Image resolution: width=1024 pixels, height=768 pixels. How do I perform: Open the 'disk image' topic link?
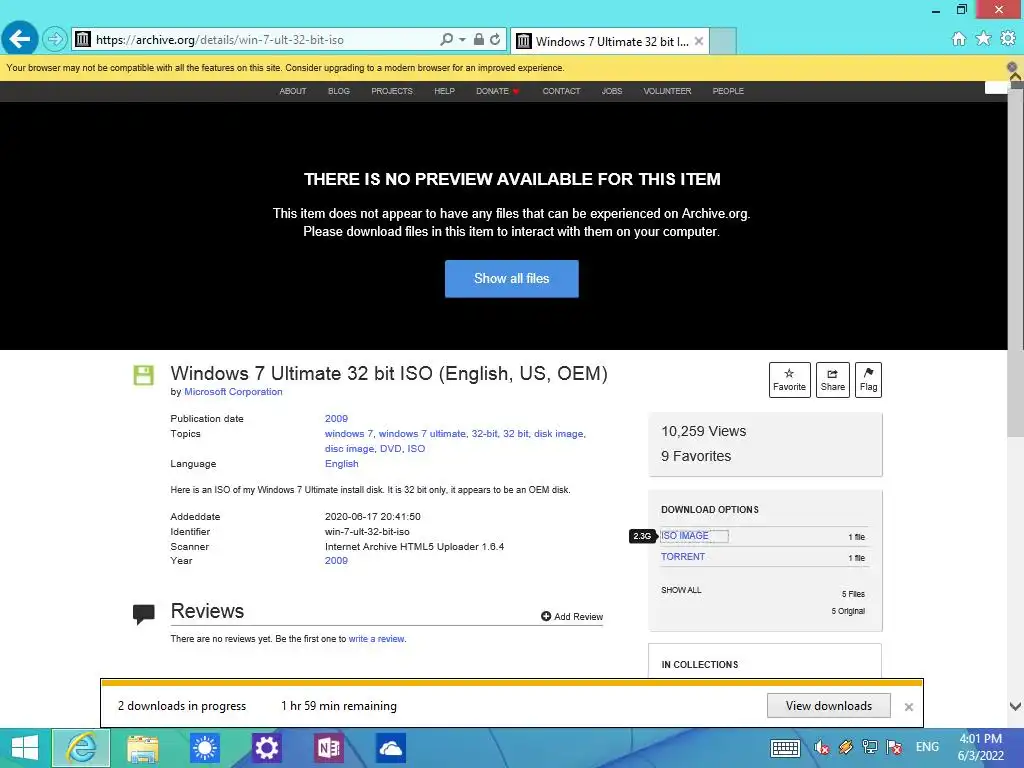(558, 434)
